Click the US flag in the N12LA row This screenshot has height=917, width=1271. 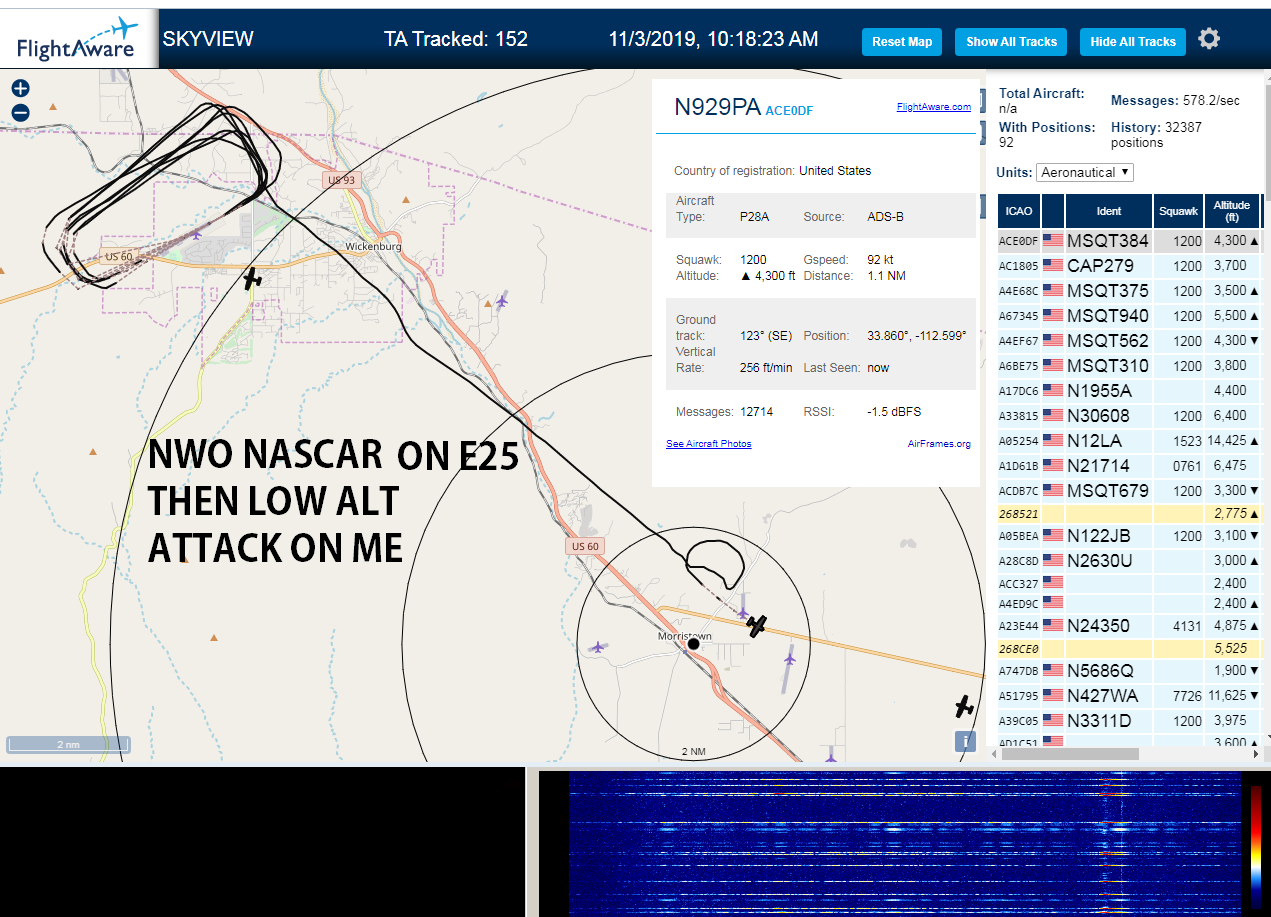[x=1052, y=441]
